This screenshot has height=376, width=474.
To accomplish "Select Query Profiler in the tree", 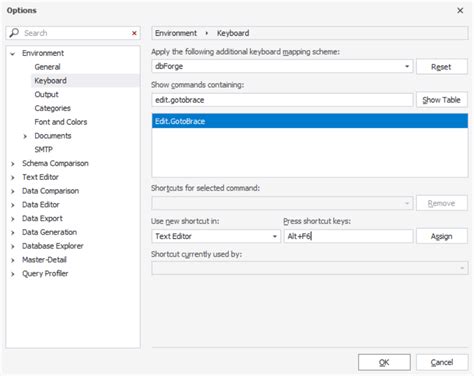I will point(45,274).
